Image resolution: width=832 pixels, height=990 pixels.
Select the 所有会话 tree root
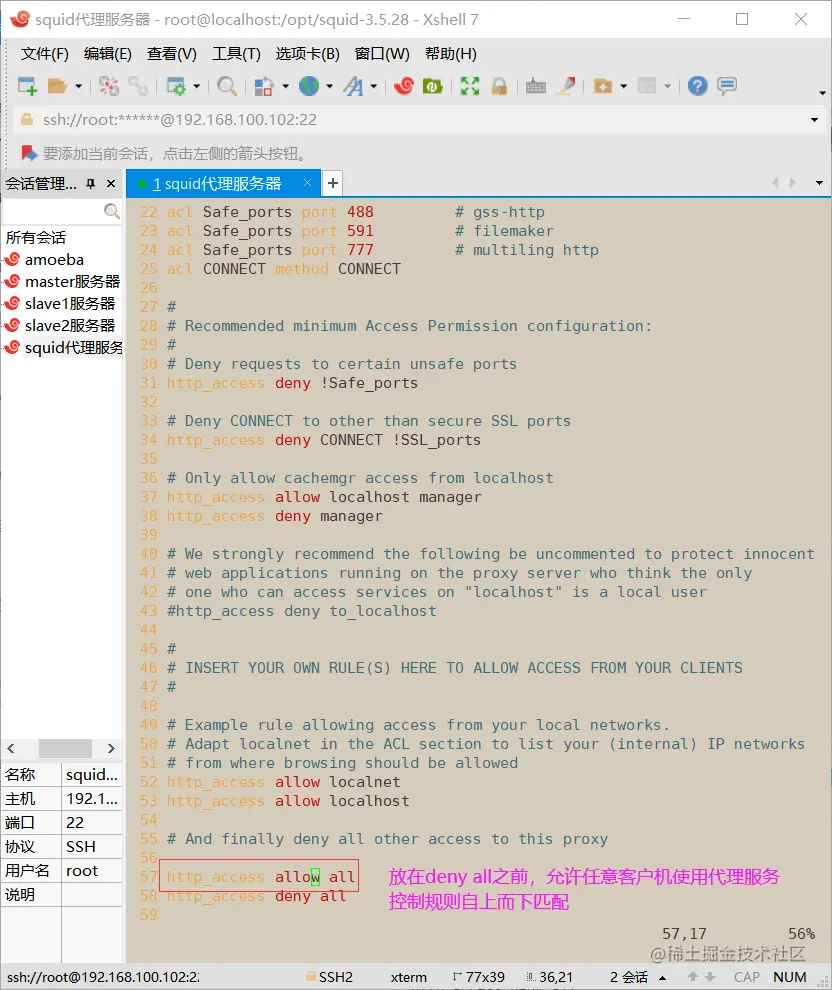(x=36, y=237)
